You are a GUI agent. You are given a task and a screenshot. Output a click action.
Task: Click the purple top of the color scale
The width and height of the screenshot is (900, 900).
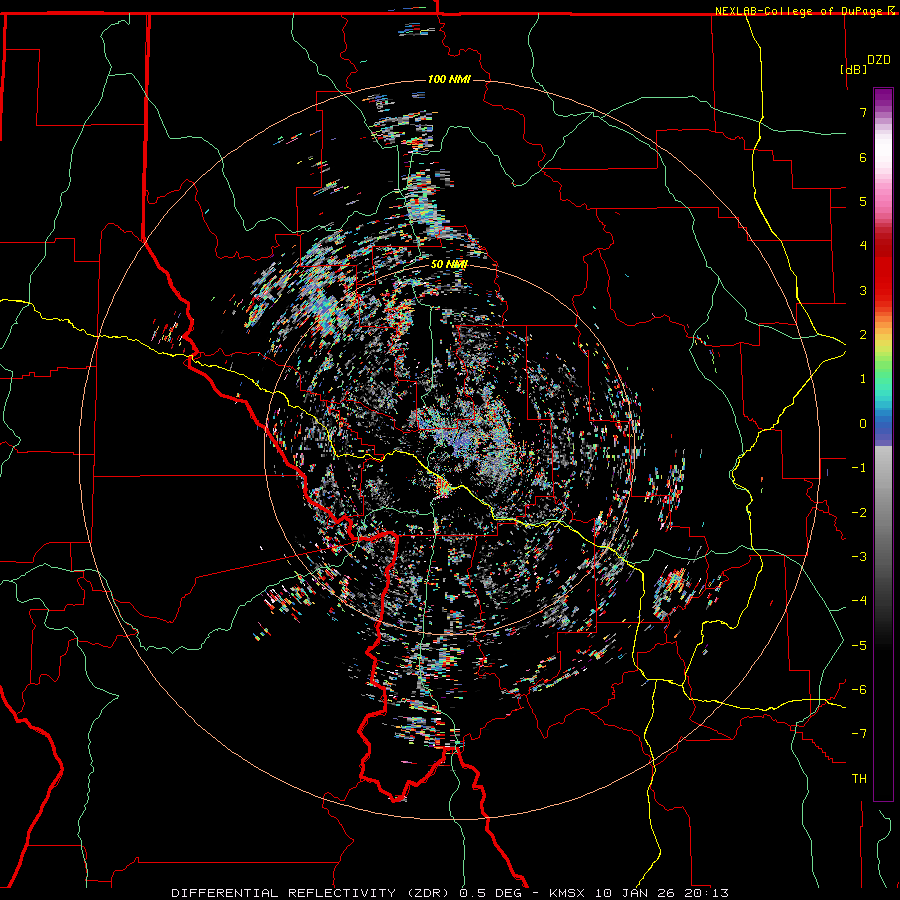tap(883, 95)
